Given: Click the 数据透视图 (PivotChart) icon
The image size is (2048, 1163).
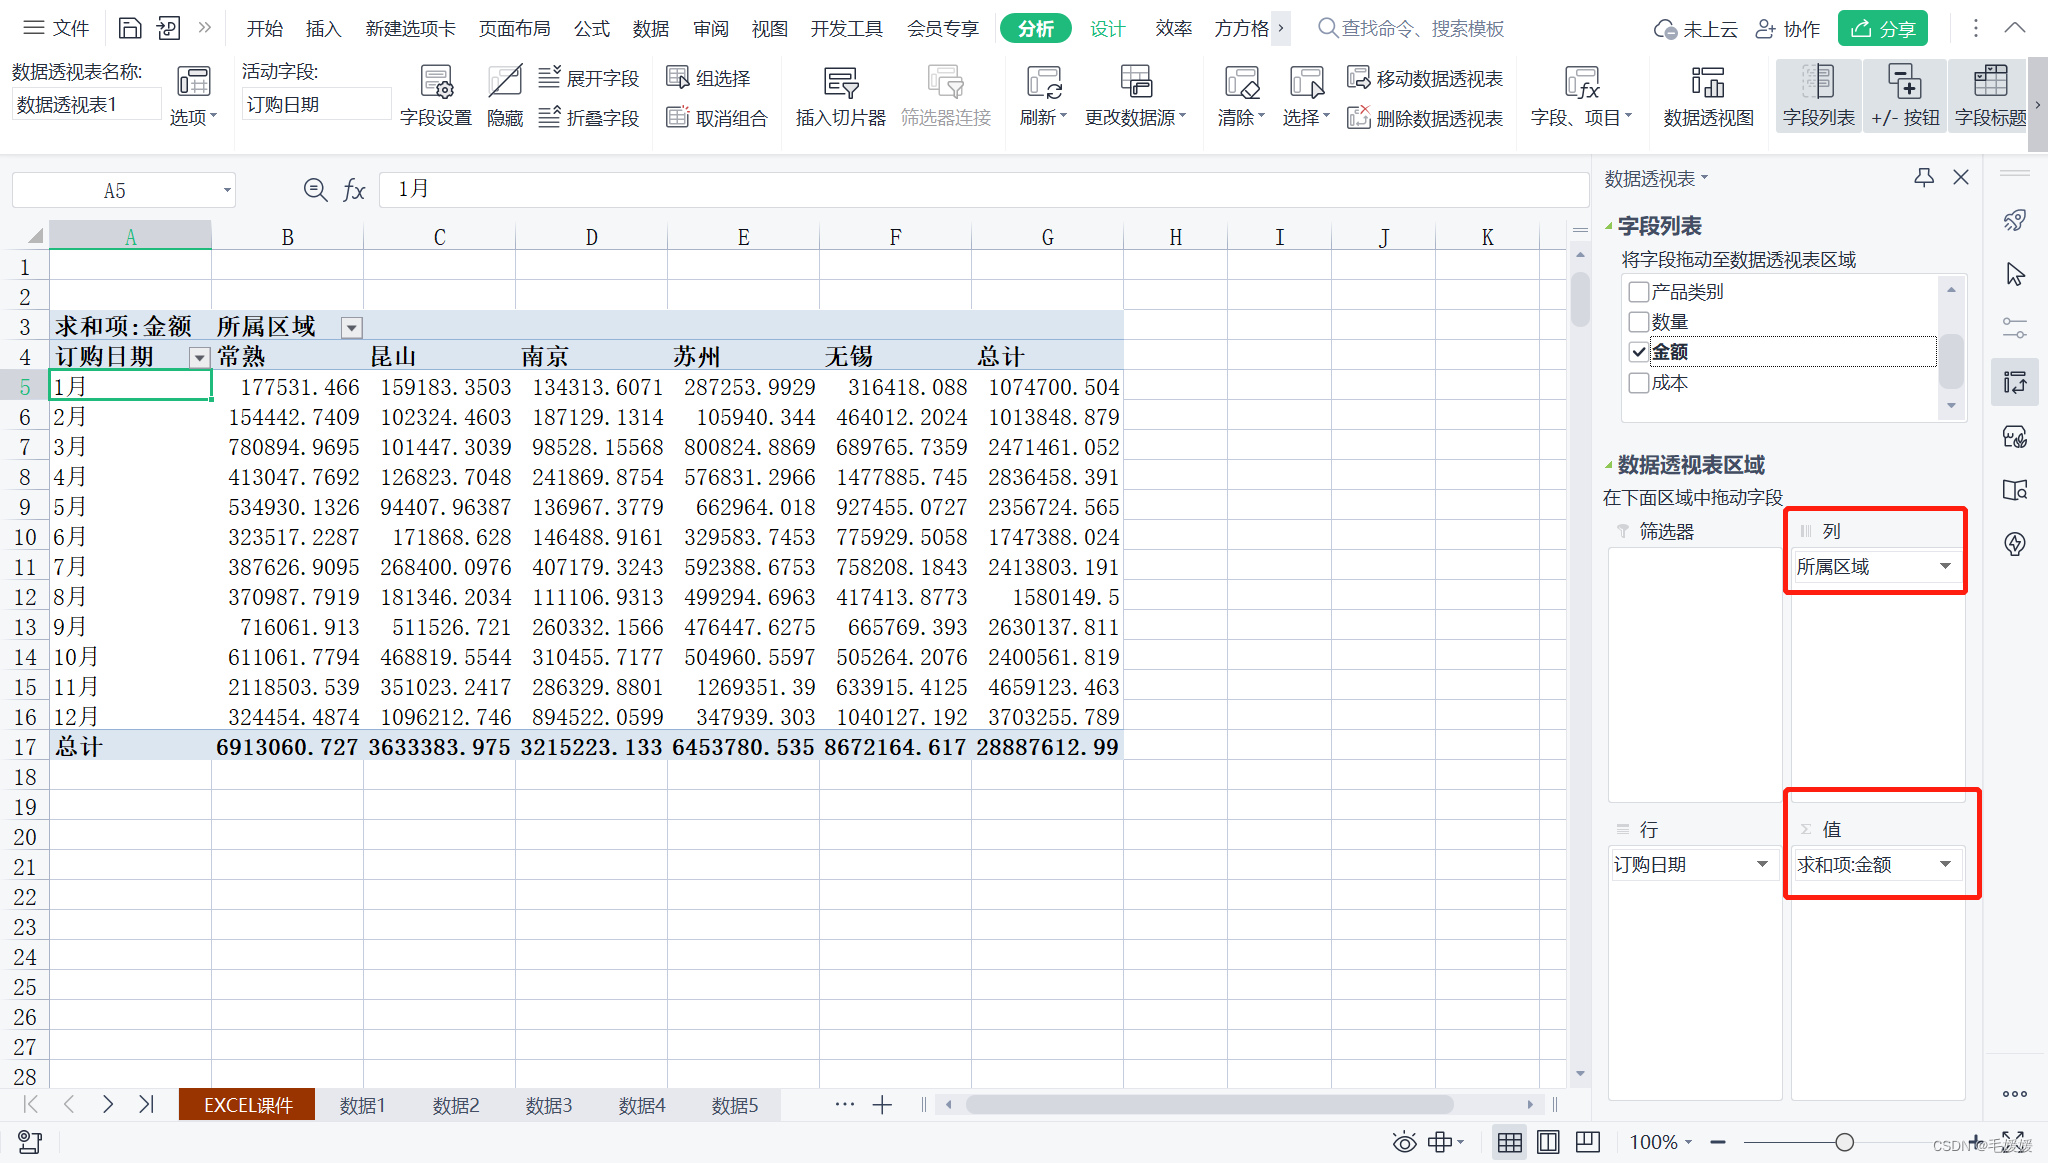Looking at the screenshot, I should pyautogui.click(x=1707, y=83).
